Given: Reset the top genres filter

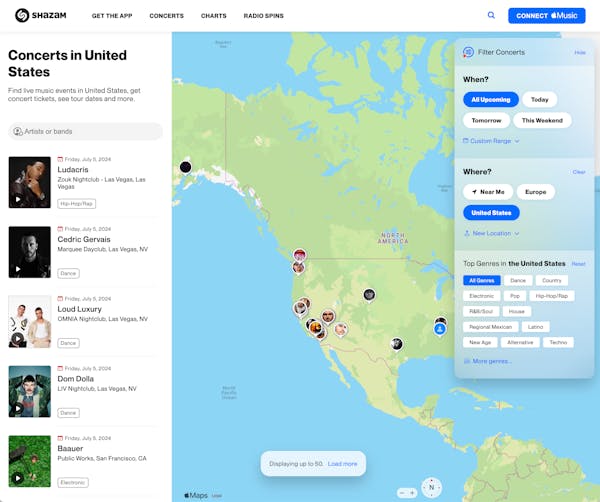Looking at the screenshot, I should [579, 264].
